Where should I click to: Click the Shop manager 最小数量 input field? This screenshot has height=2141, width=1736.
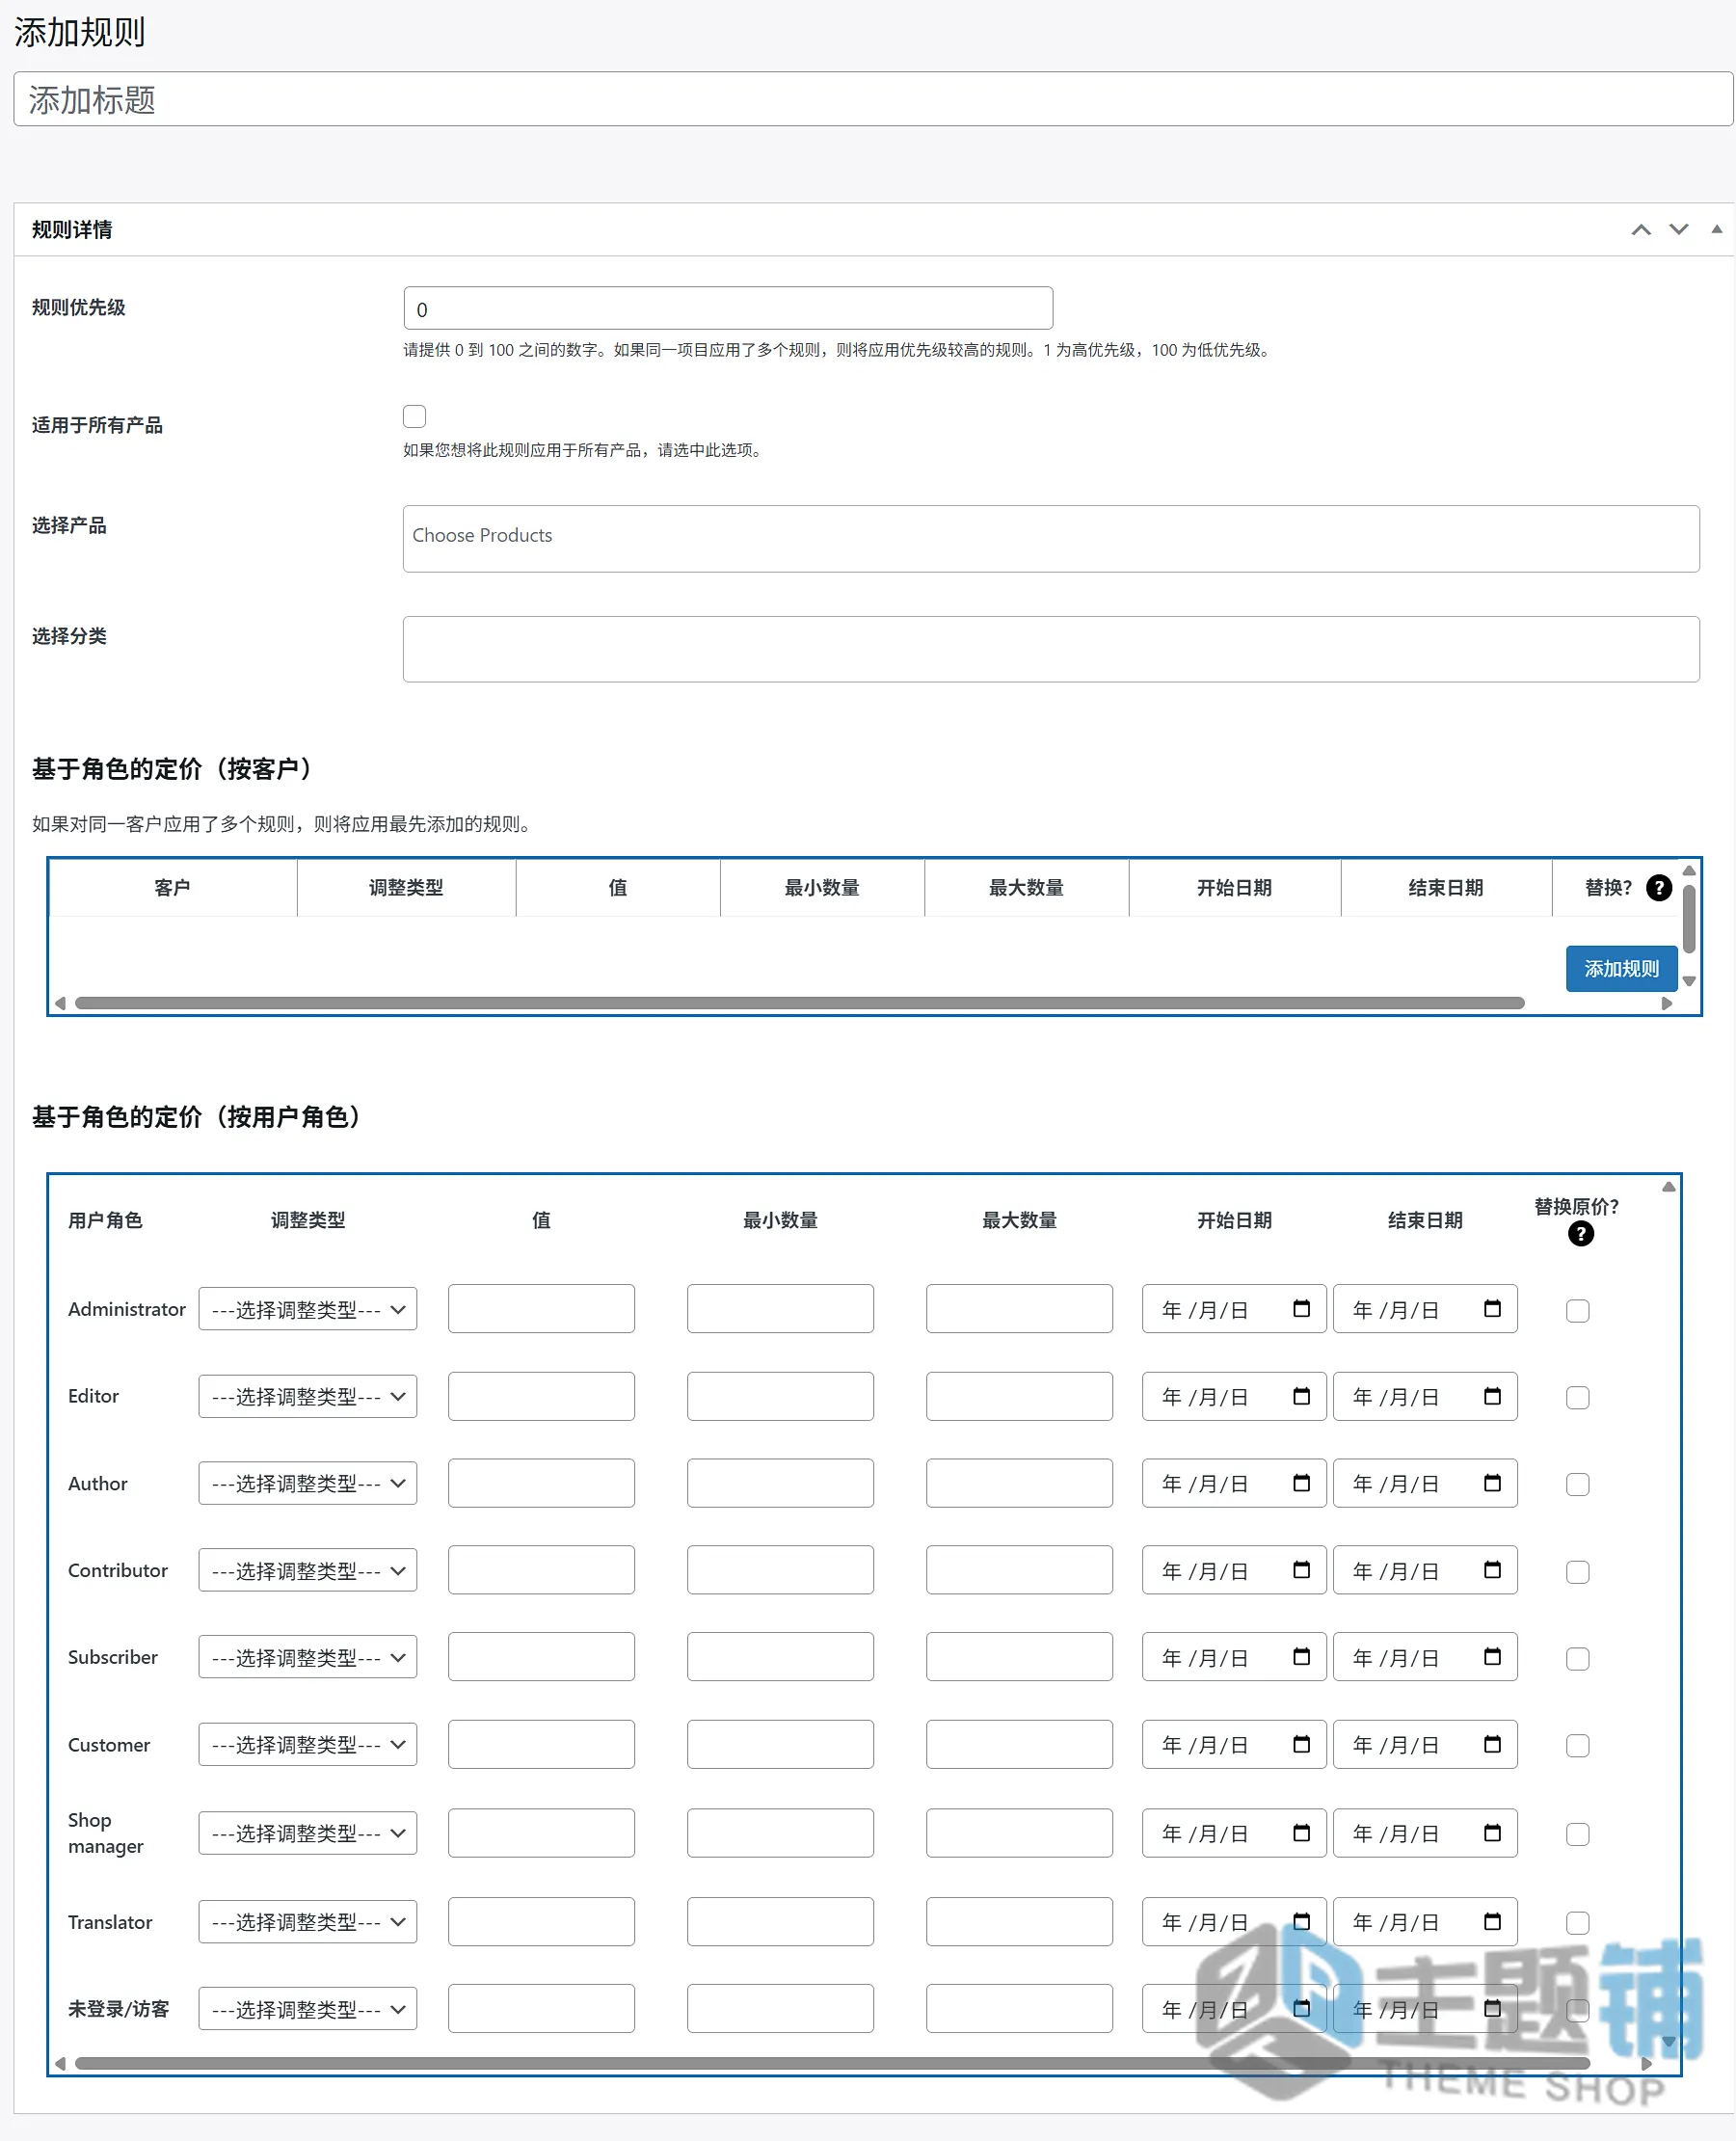780,1833
